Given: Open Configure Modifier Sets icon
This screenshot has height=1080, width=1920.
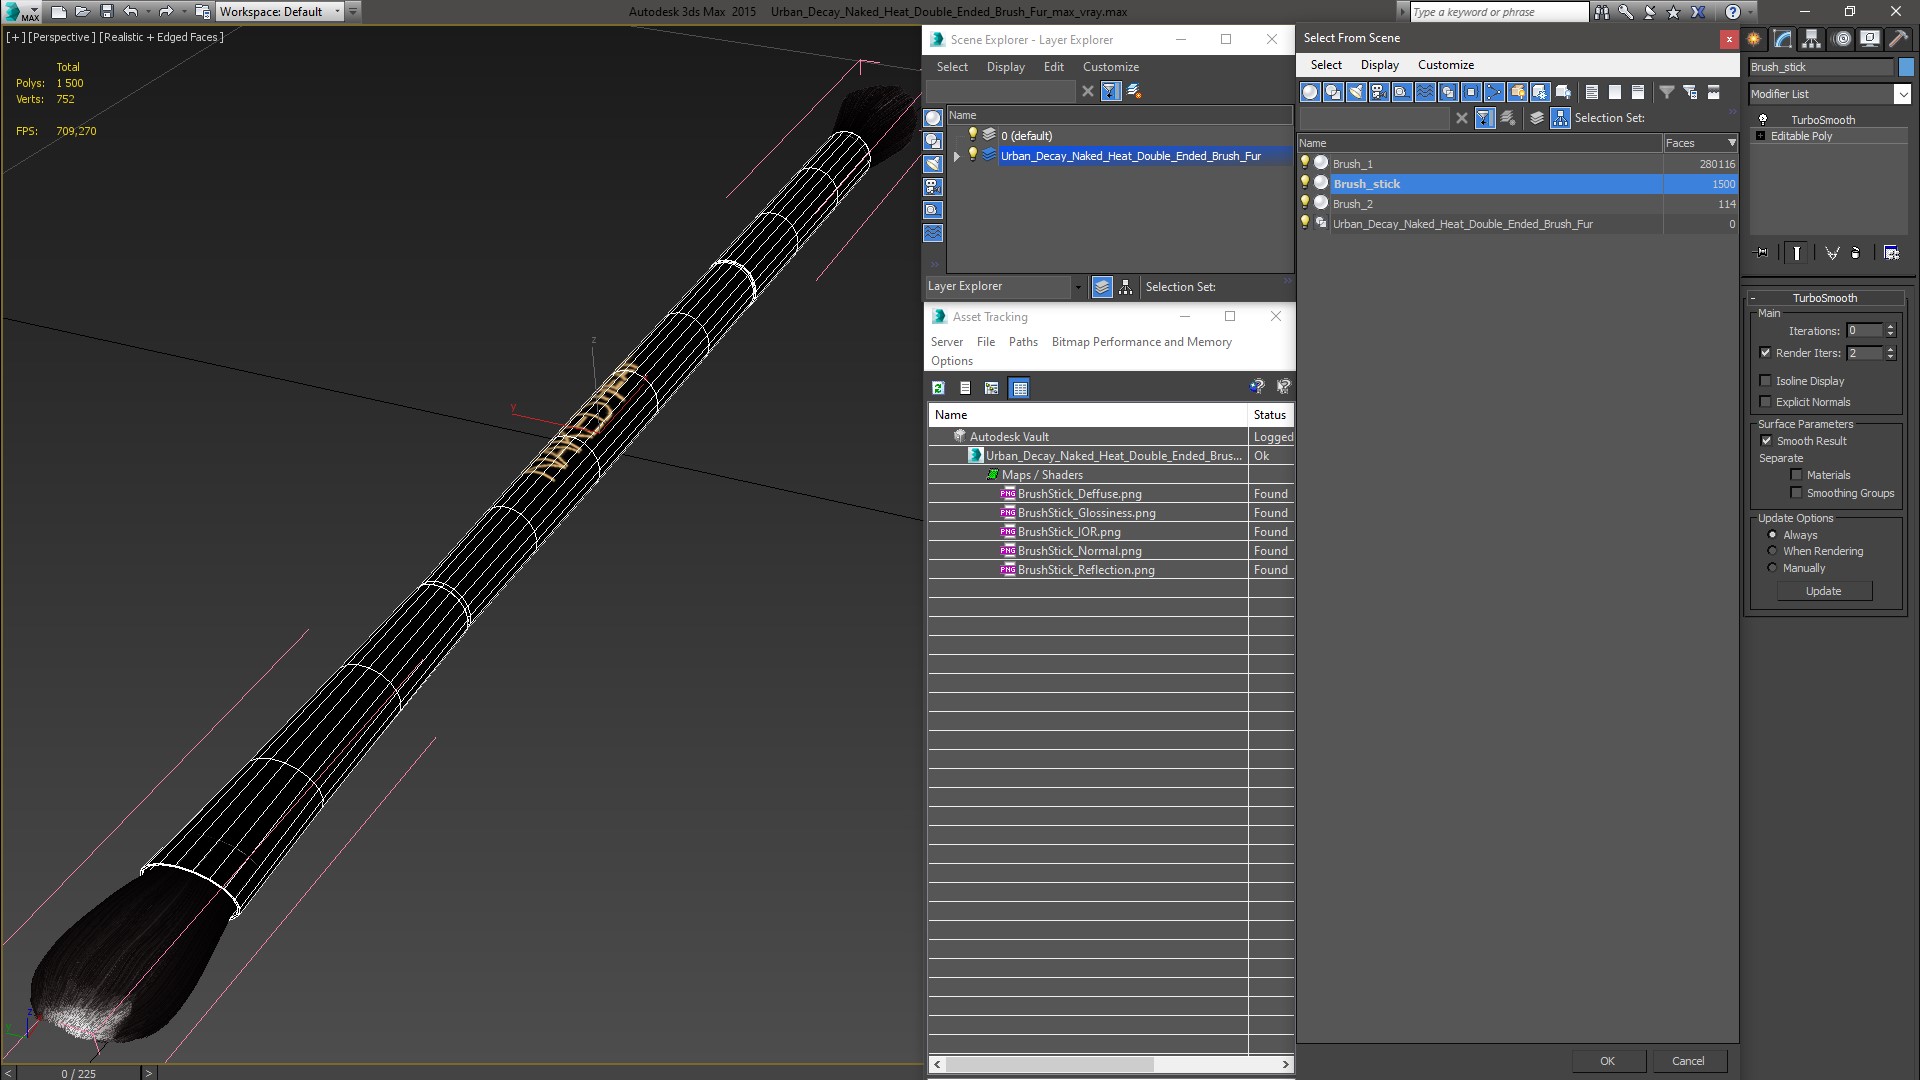Looking at the screenshot, I should 1891,253.
